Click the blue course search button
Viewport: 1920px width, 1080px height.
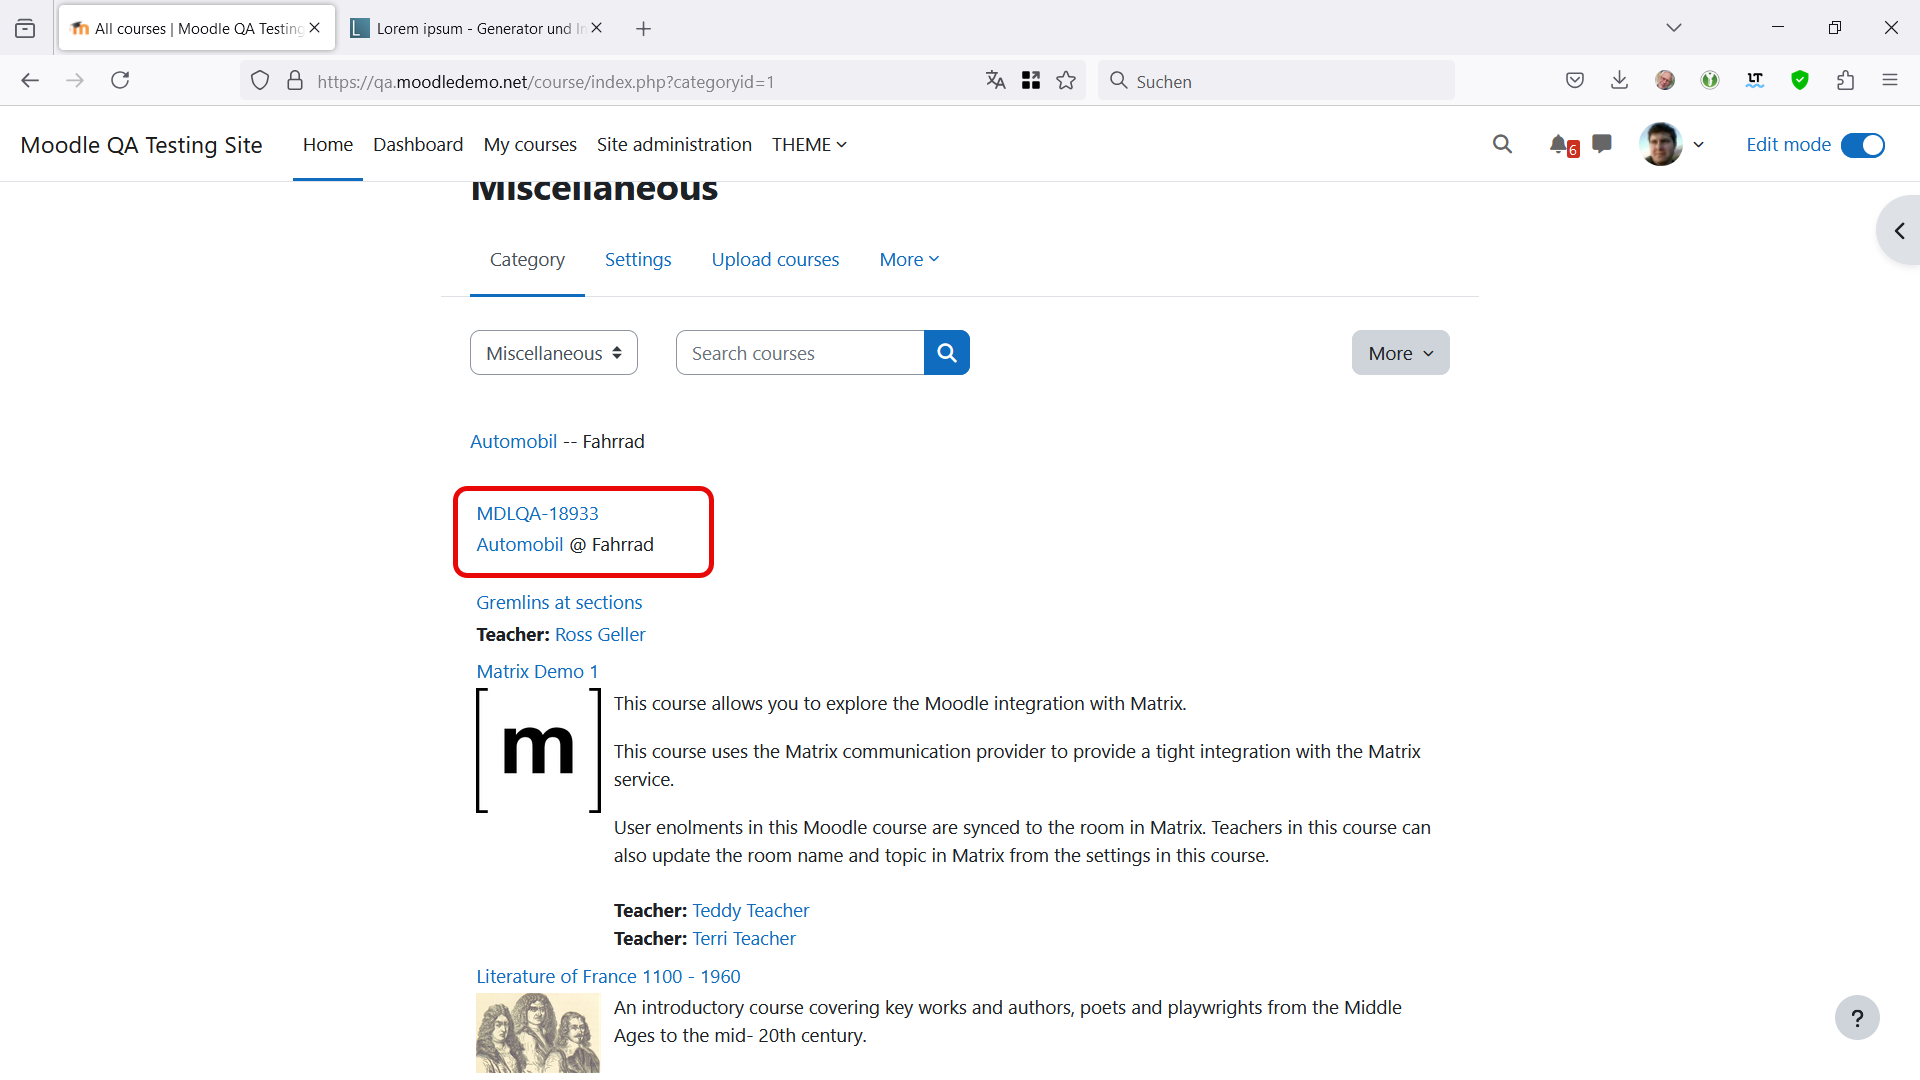pos(947,353)
